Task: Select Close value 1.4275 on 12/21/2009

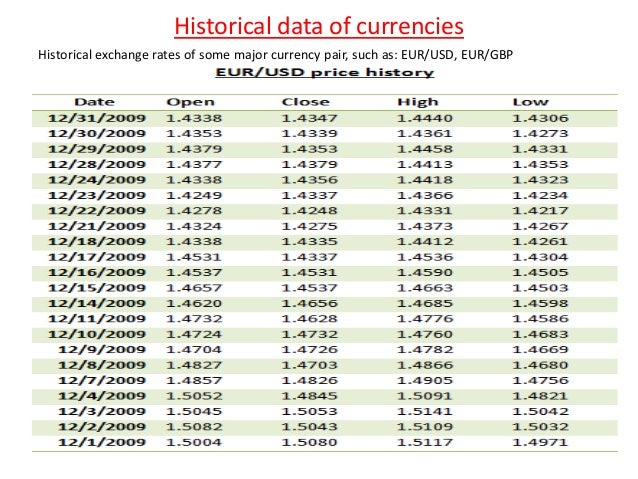Action: pos(310,227)
